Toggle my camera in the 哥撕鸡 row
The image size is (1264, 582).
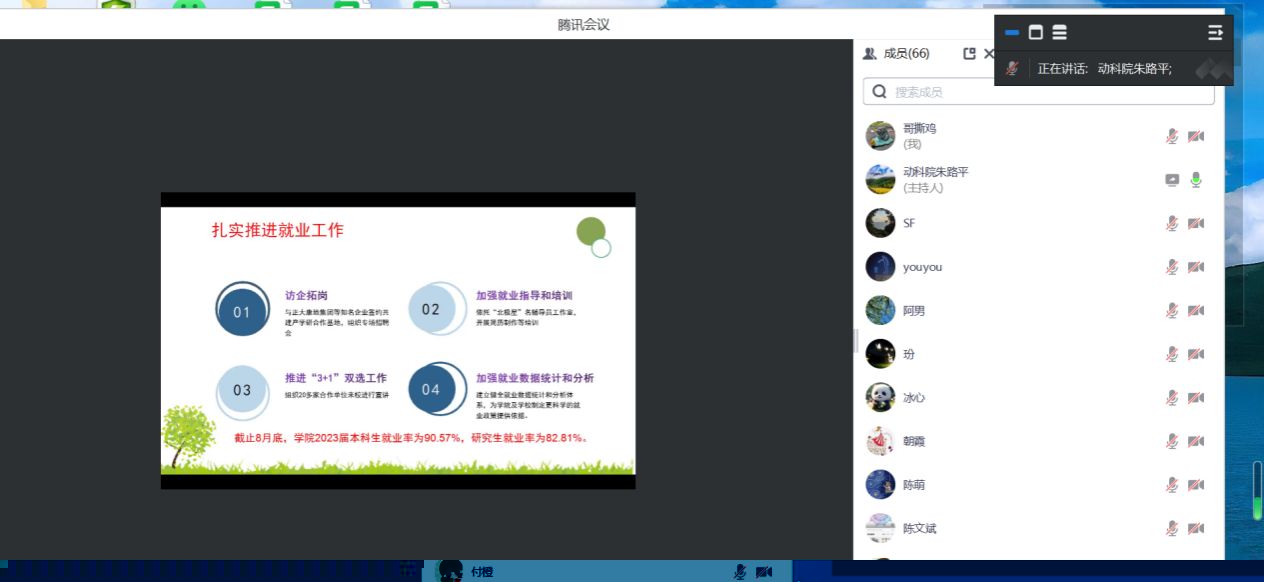(x=1195, y=137)
